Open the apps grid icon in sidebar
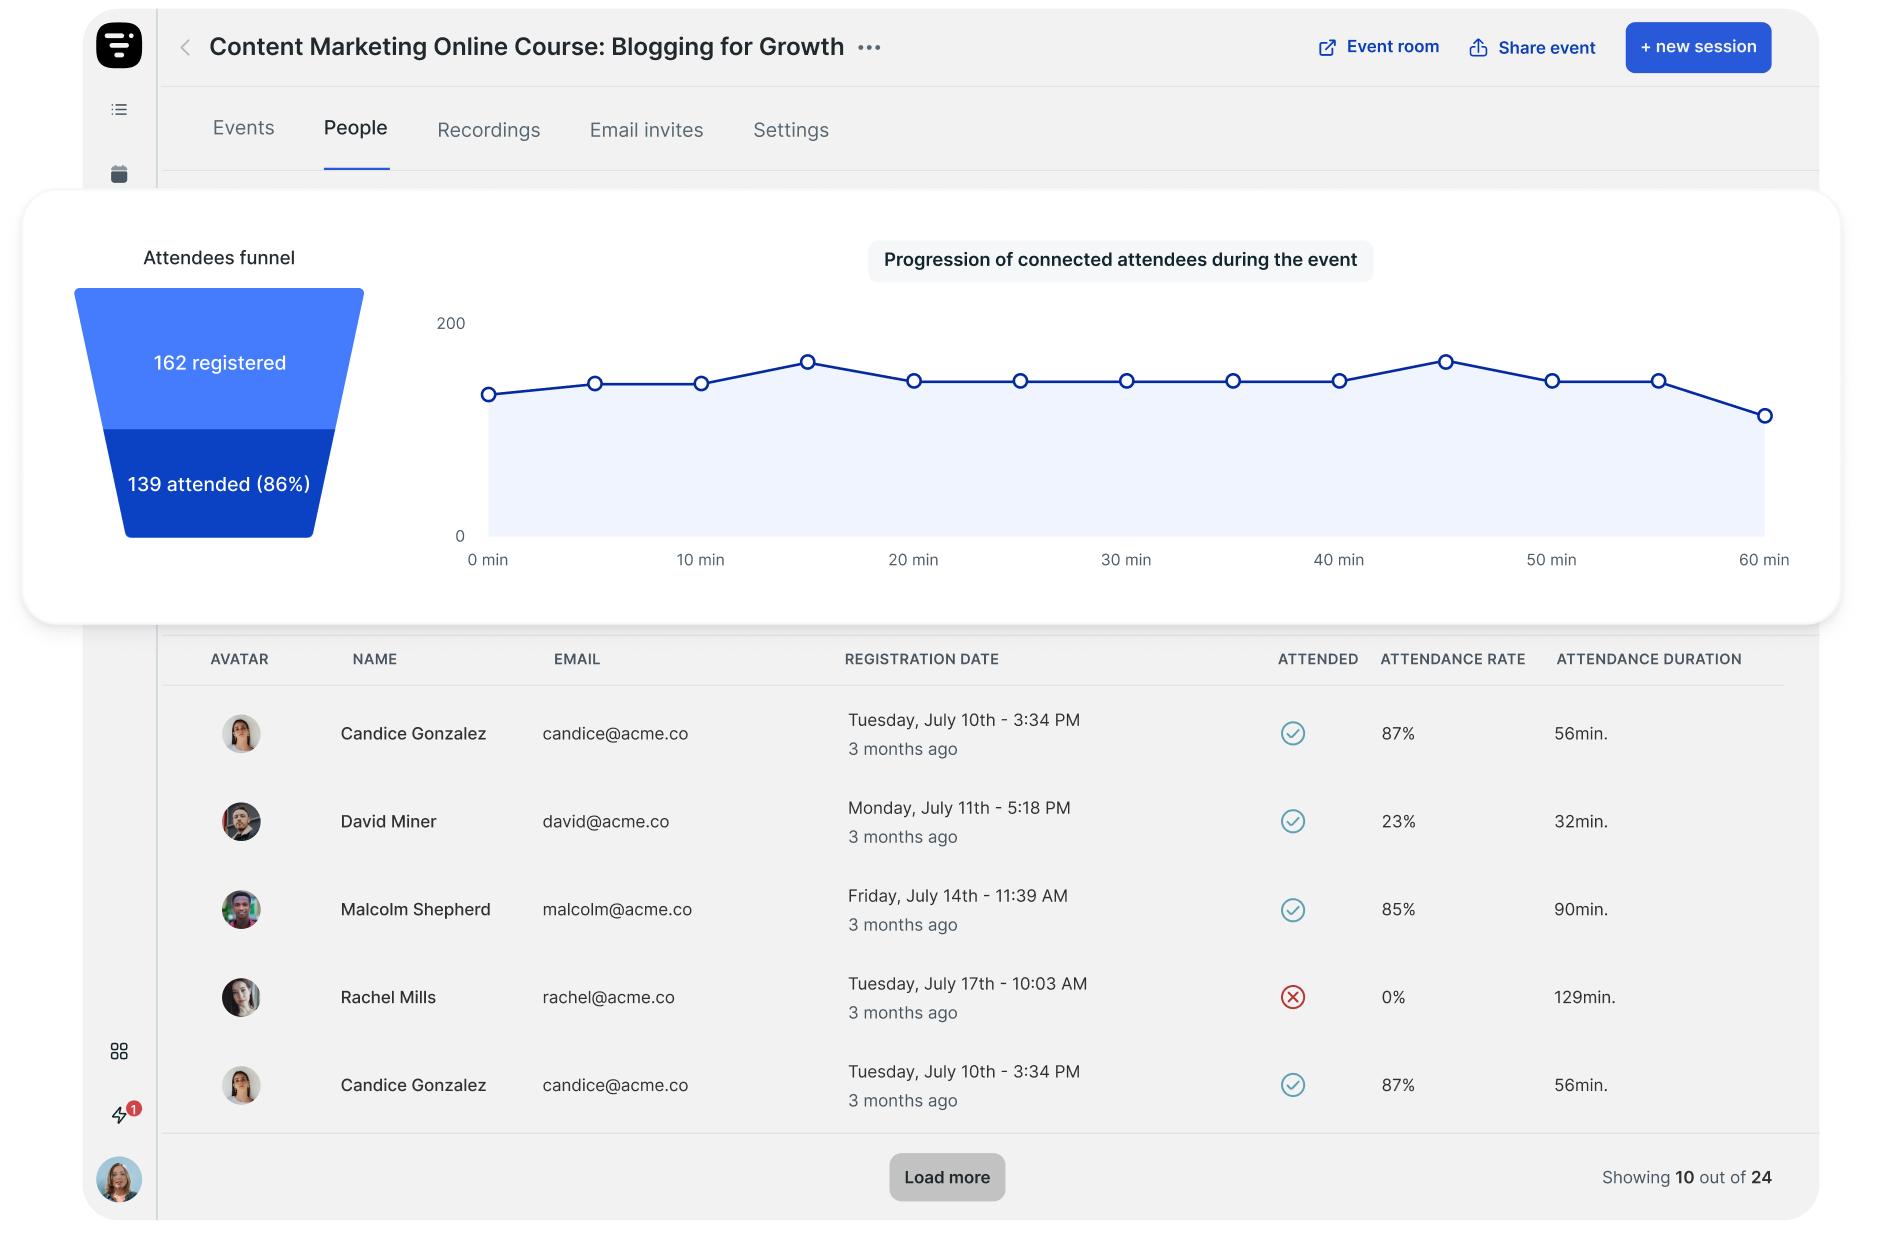 click(119, 1051)
